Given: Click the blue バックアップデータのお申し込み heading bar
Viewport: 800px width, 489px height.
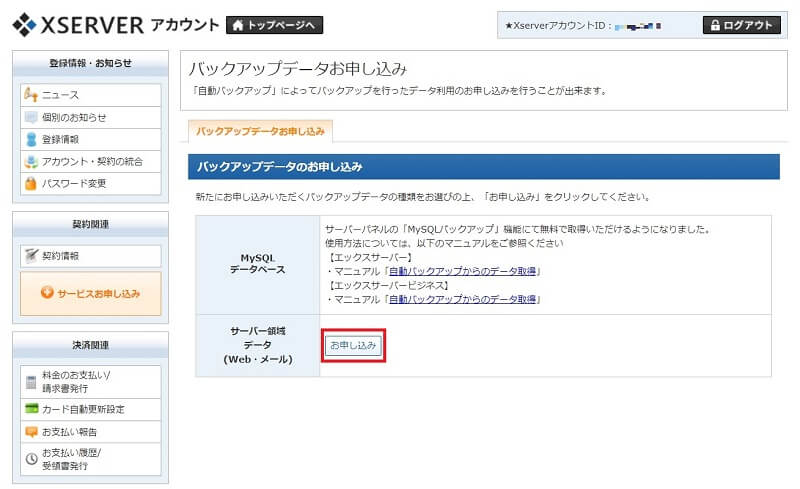Looking at the screenshot, I should [484, 166].
